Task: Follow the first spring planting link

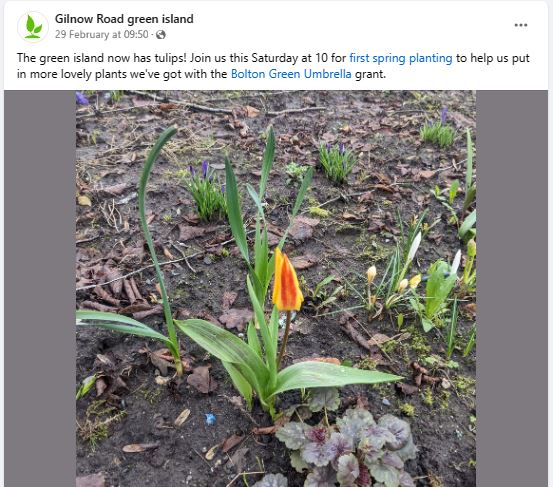Action: (401, 58)
